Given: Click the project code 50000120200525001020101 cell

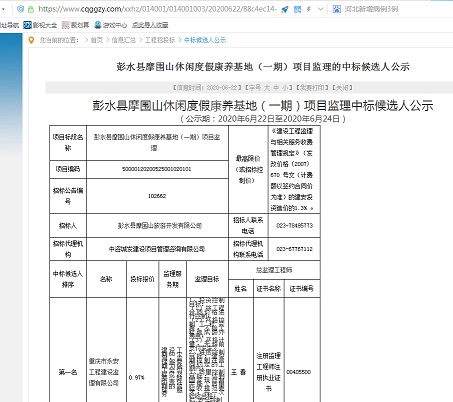Looking at the screenshot, I should tap(157, 169).
